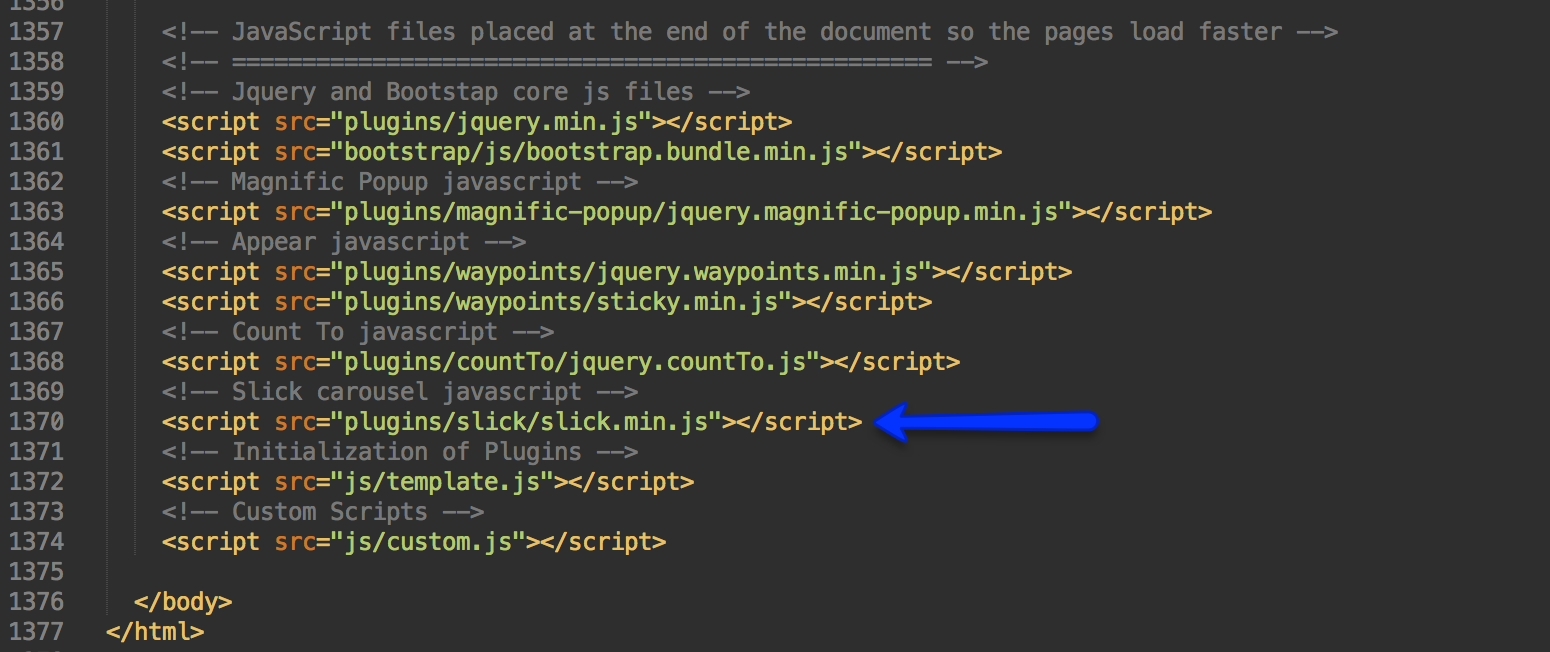The width and height of the screenshot is (1550, 652).
Task: Place cursor in plugins/jquery.min.js path
Action: click(x=497, y=122)
